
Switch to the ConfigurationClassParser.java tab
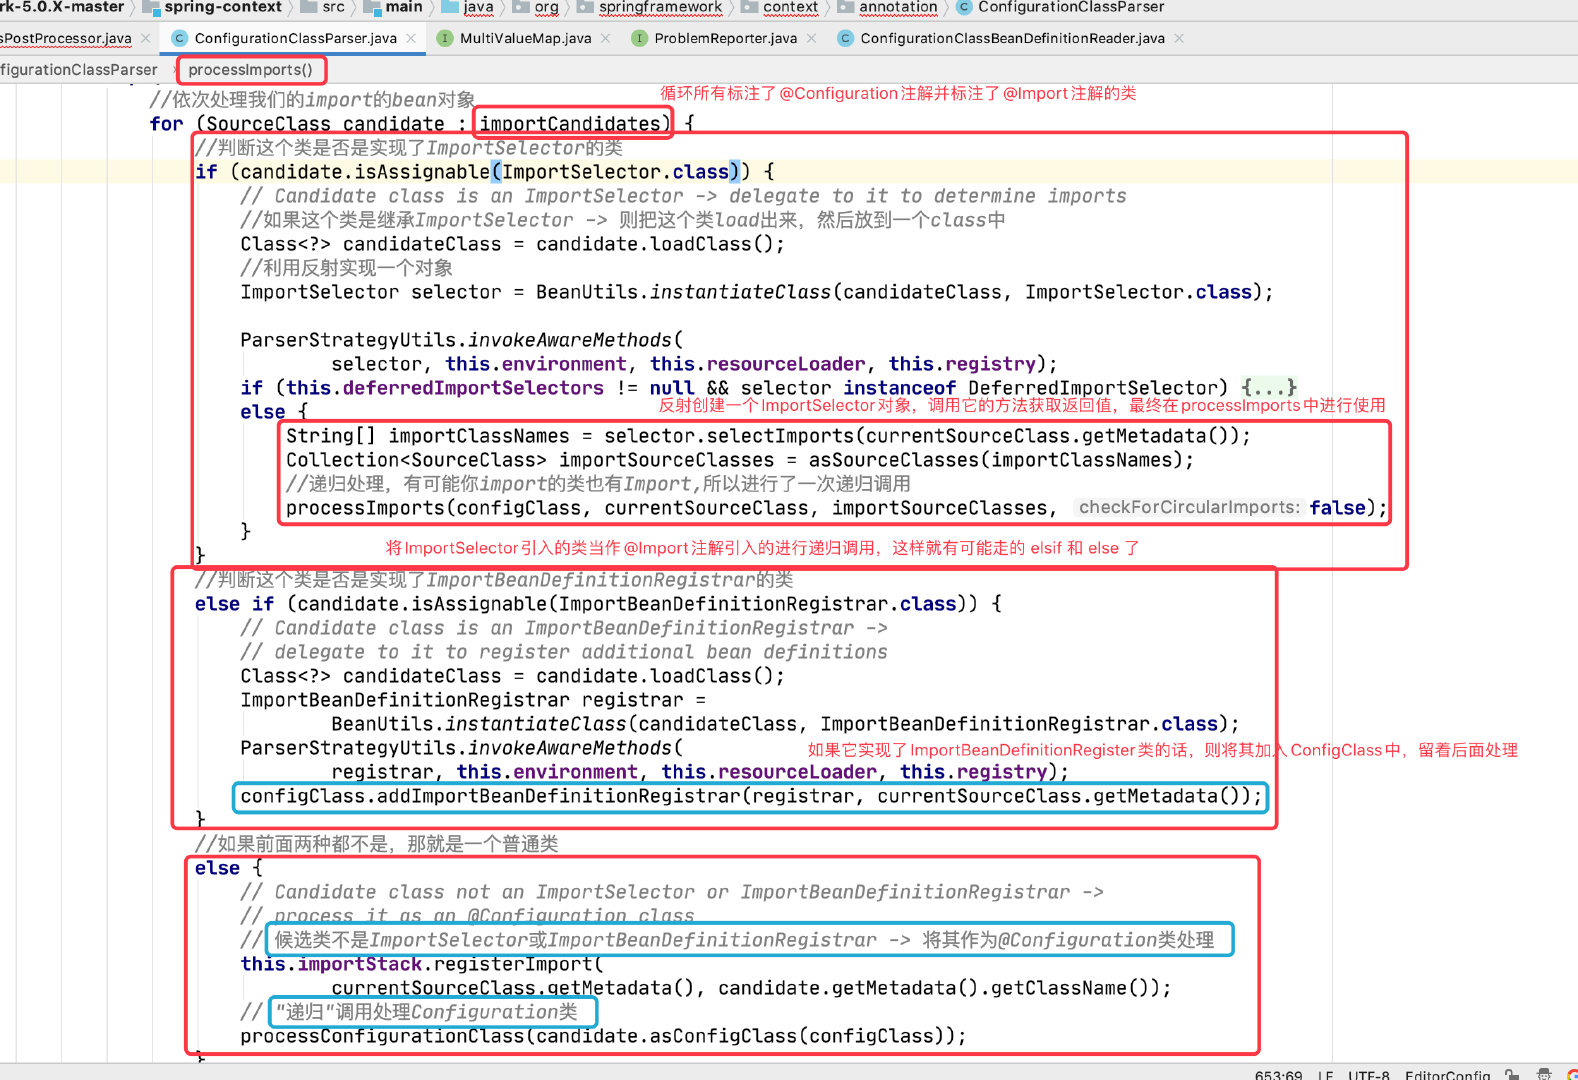tap(295, 38)
